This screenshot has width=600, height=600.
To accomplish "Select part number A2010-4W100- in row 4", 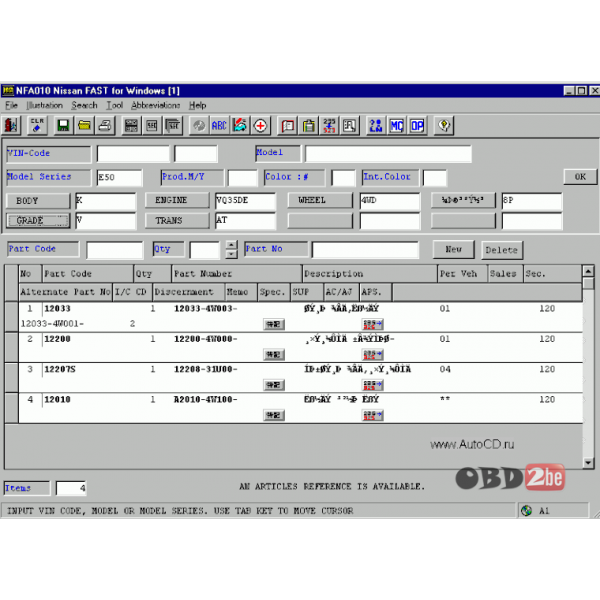I will point(205,399).
